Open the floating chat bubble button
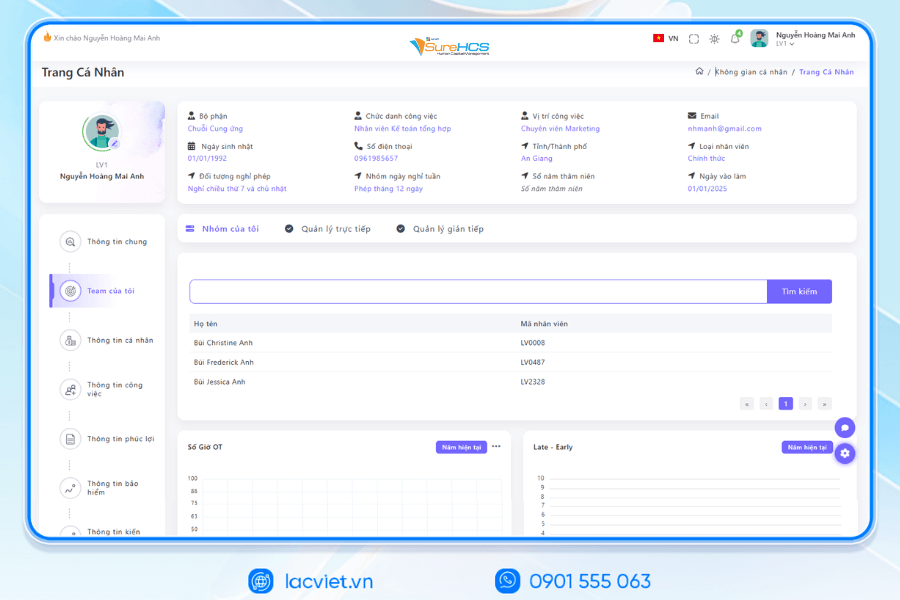The height and width of the screenshot is (600, 900). [845, 427]
